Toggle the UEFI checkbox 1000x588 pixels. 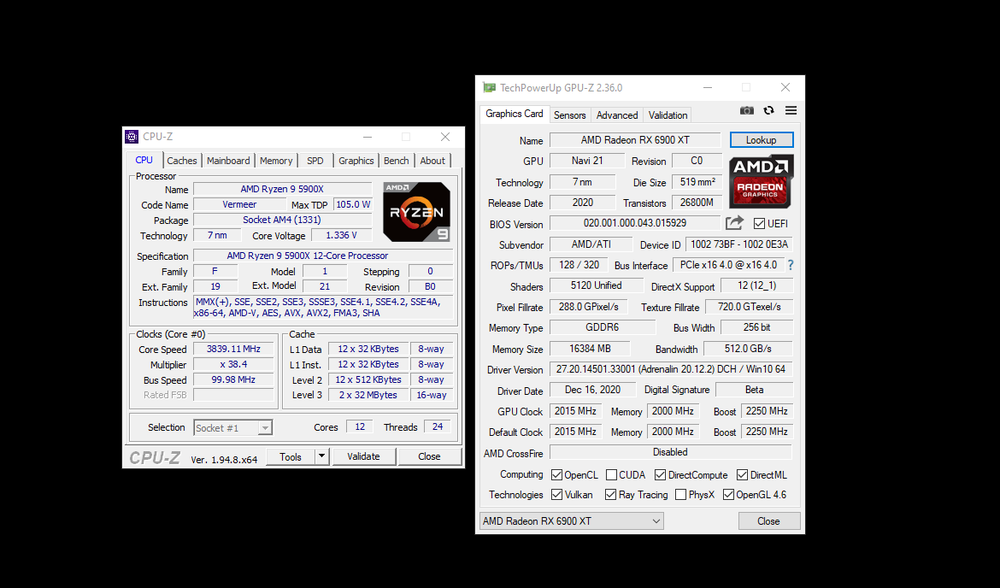[x=759, y=224]
